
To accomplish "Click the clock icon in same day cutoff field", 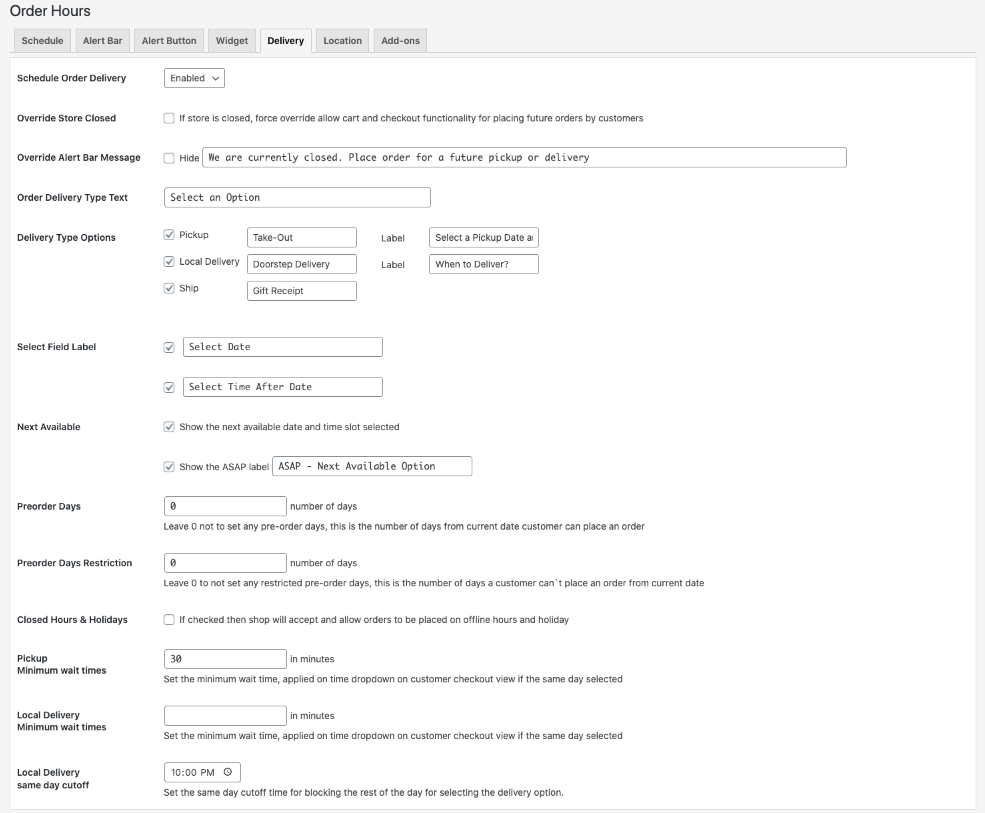I will [x=227, y=772].
